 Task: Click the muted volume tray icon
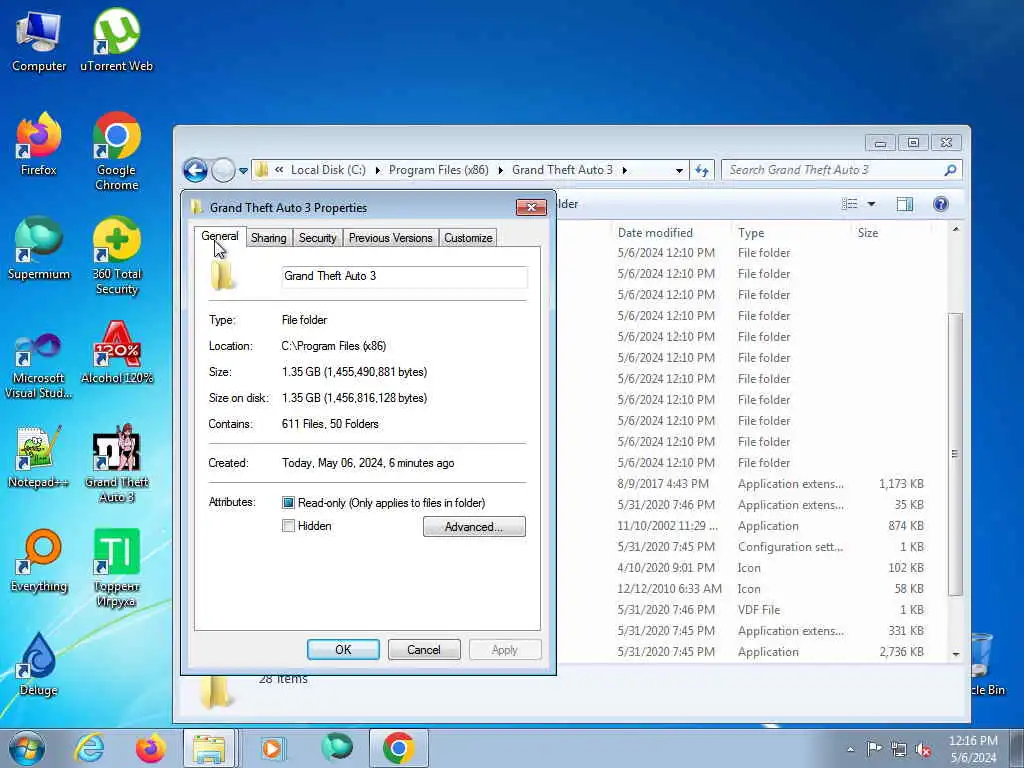pyautogui.click(x=923, y=749)
